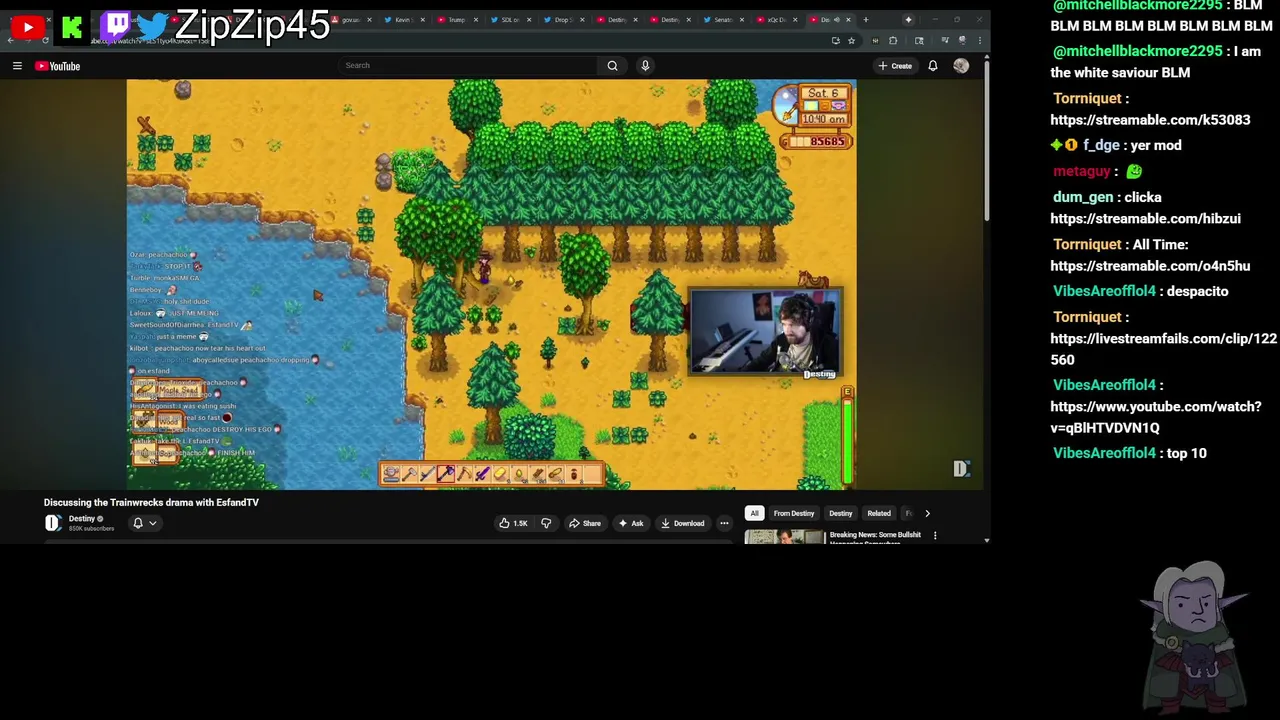
Task: Click the video title text
Action: click(x=151, y=502)
